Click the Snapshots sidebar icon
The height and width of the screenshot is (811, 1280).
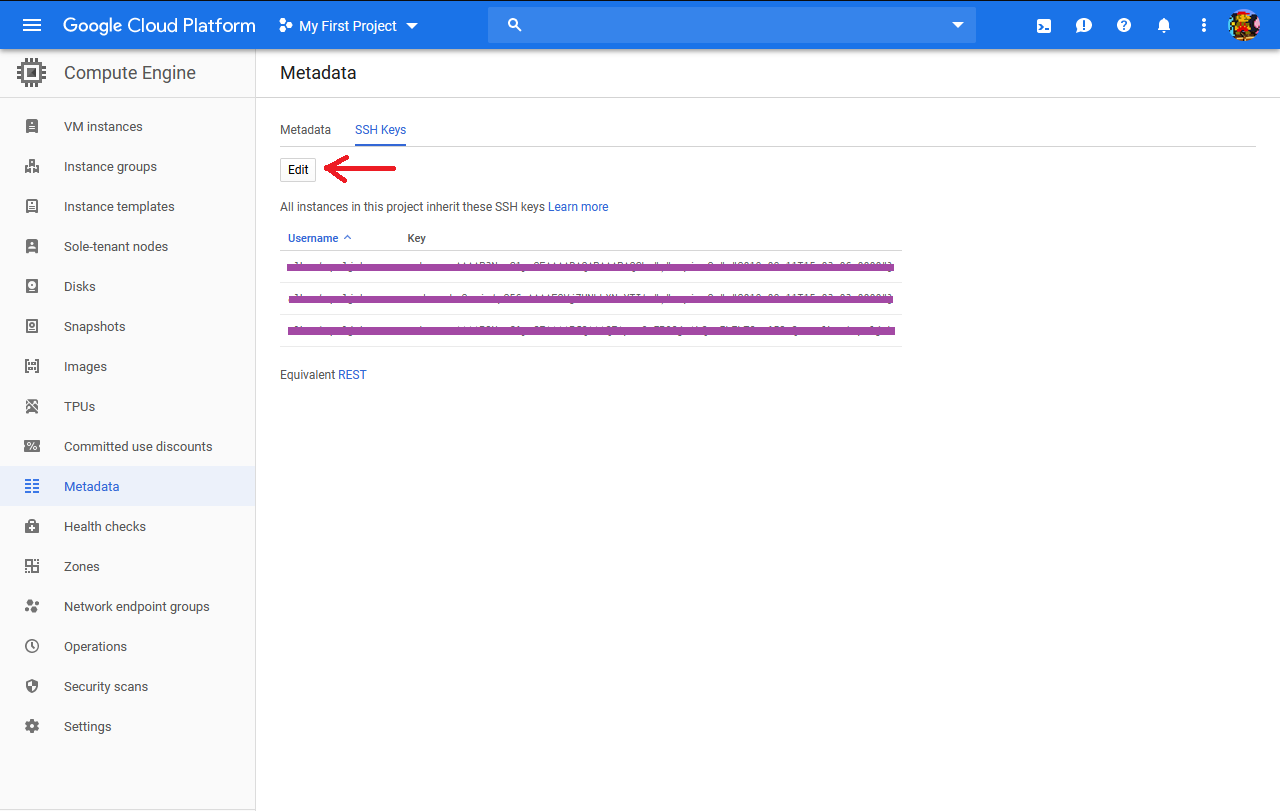[x=32, y=326]
